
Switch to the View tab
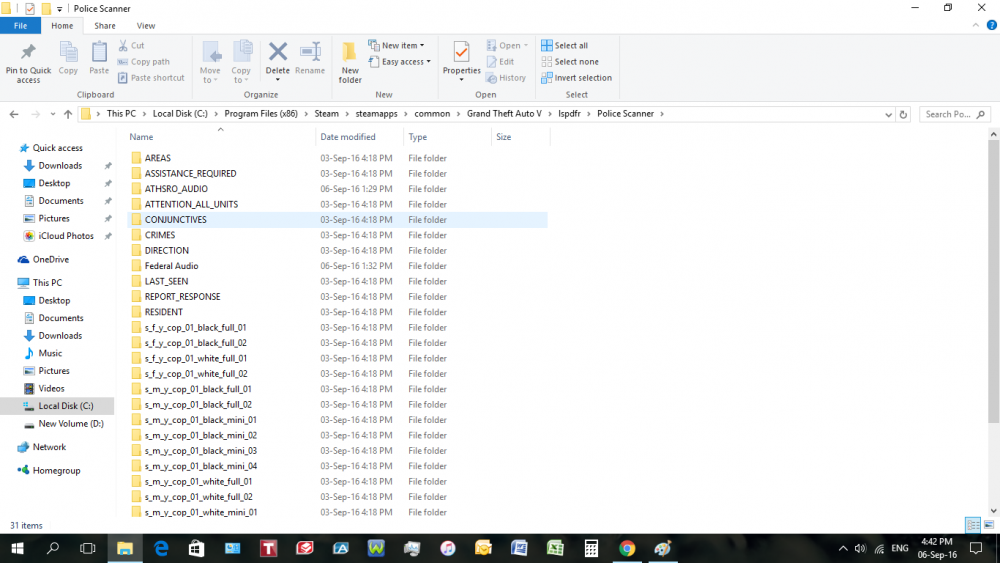(x=145, y=26)
